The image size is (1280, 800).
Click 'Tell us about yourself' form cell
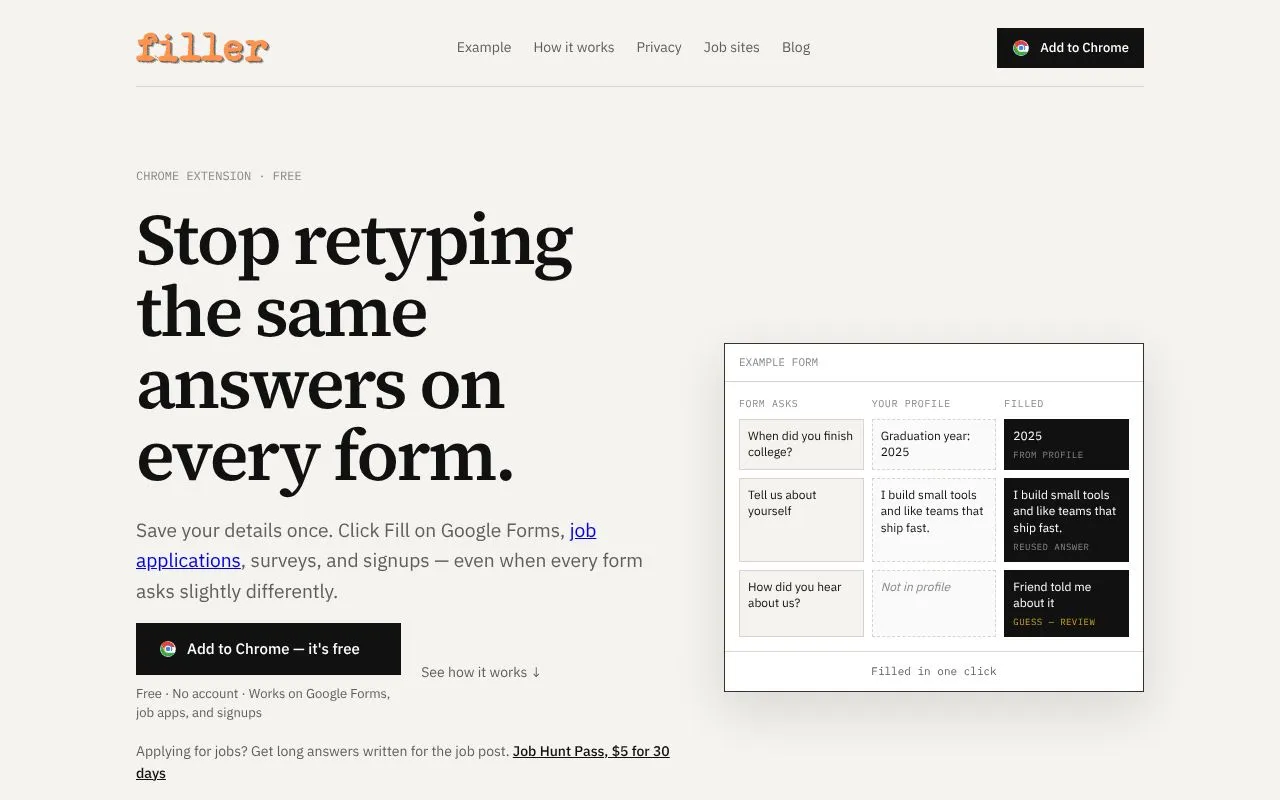pos(801,520)
